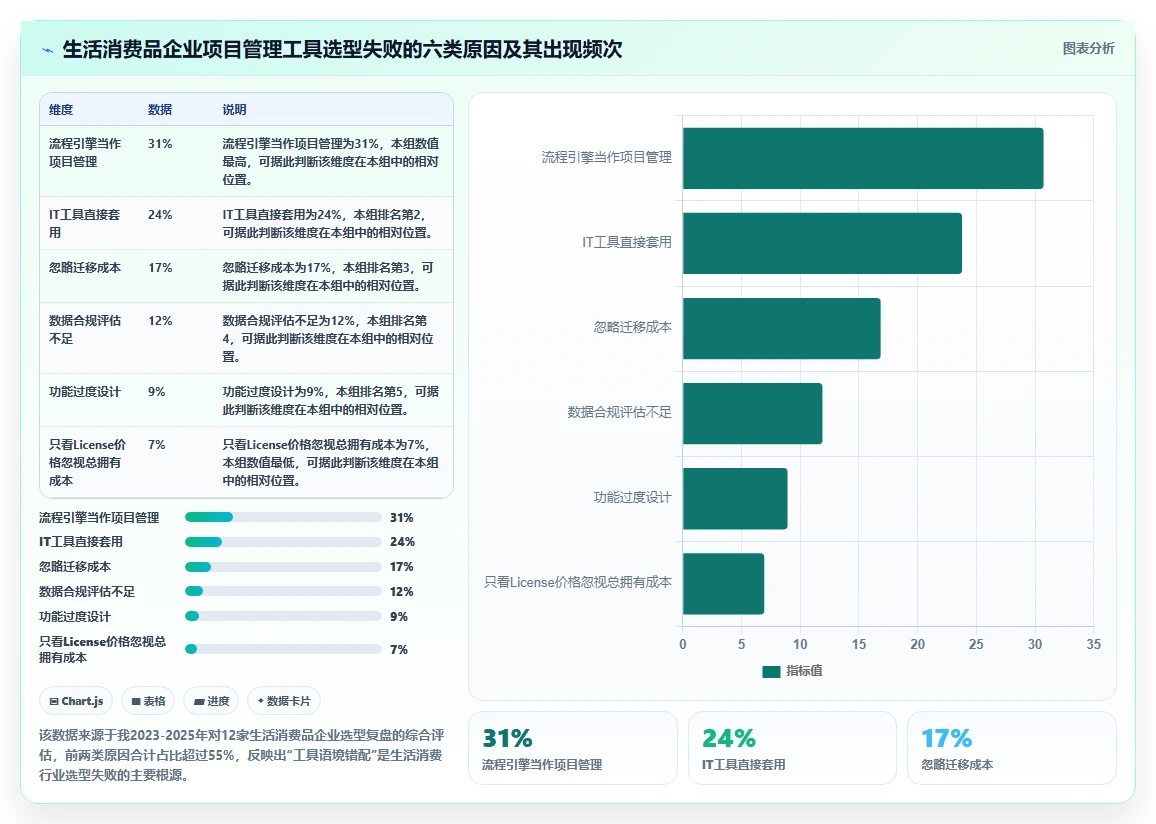Image resolution: width=1156 pixels, height=824 pixels.
Task: Click the chart bar for 只看License价格忽视总拥有成本
Action: [x=723, y=584]
